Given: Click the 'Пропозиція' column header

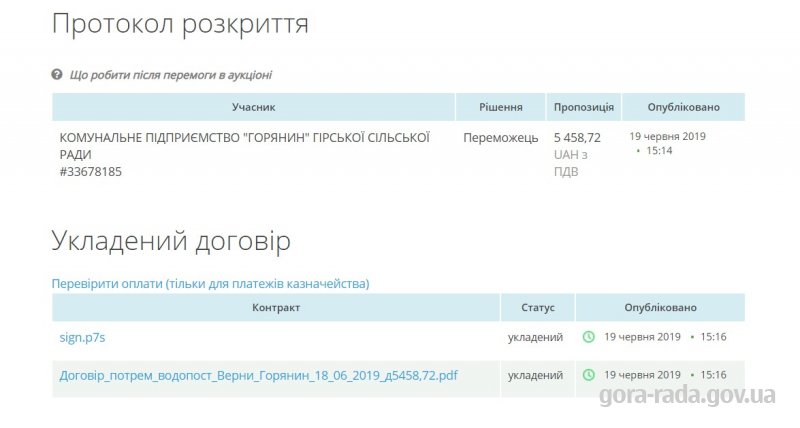Looking at the screenshot, I should click(x=584, y=107).
